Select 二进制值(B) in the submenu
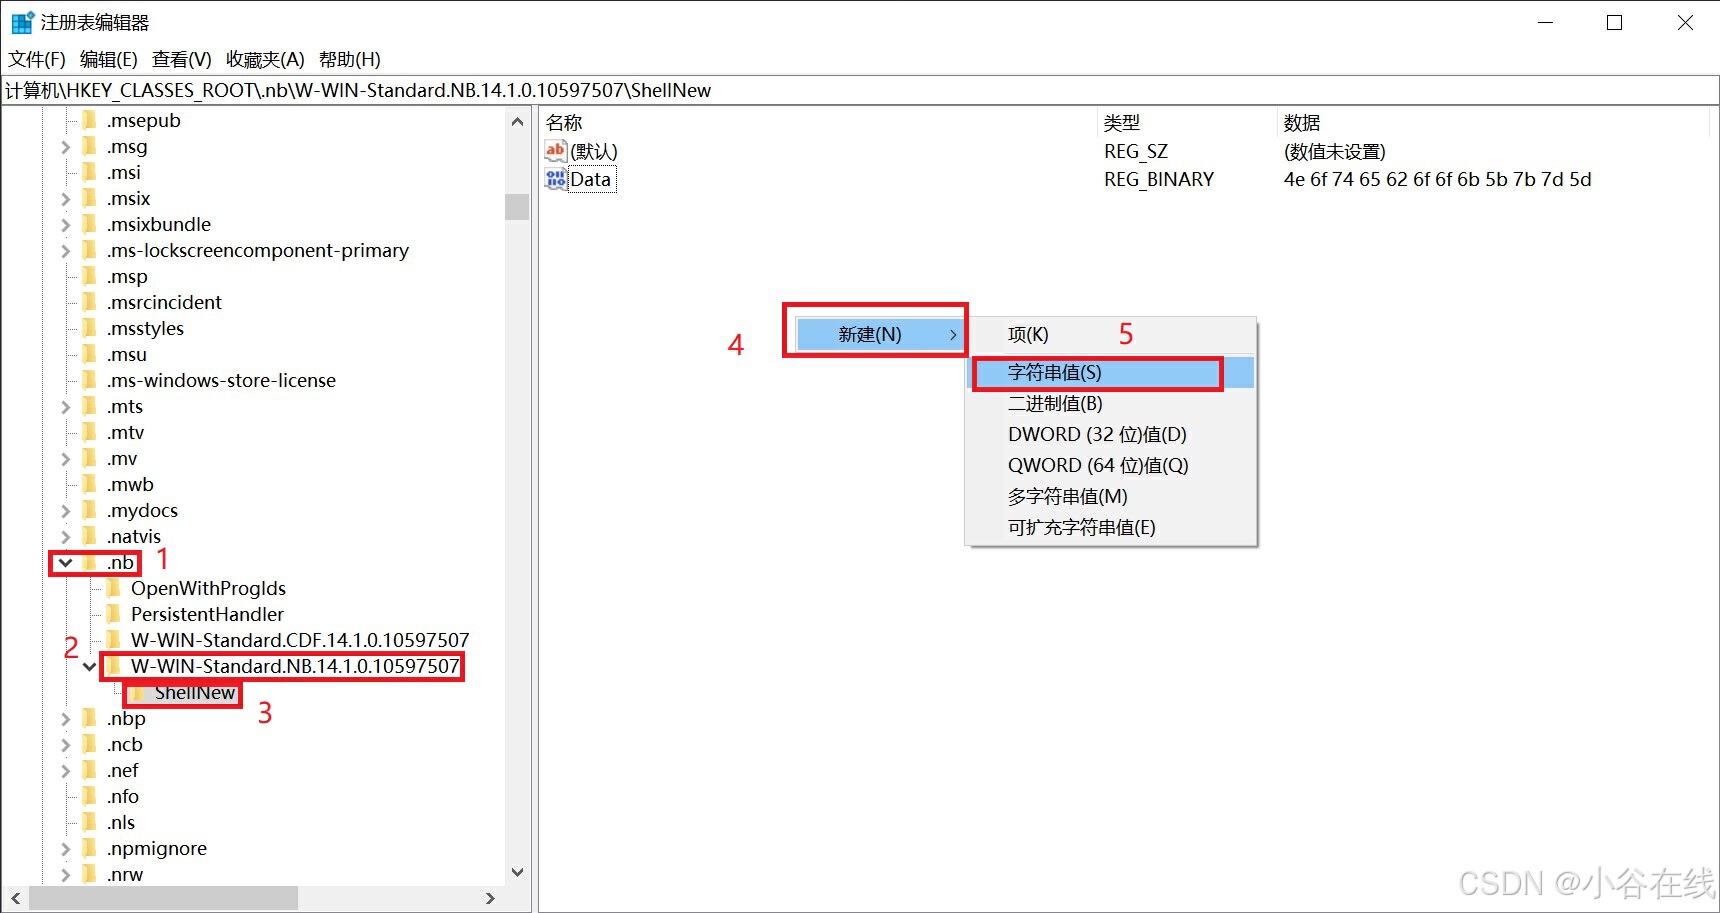1720x913 pixels. (1110, 403)
